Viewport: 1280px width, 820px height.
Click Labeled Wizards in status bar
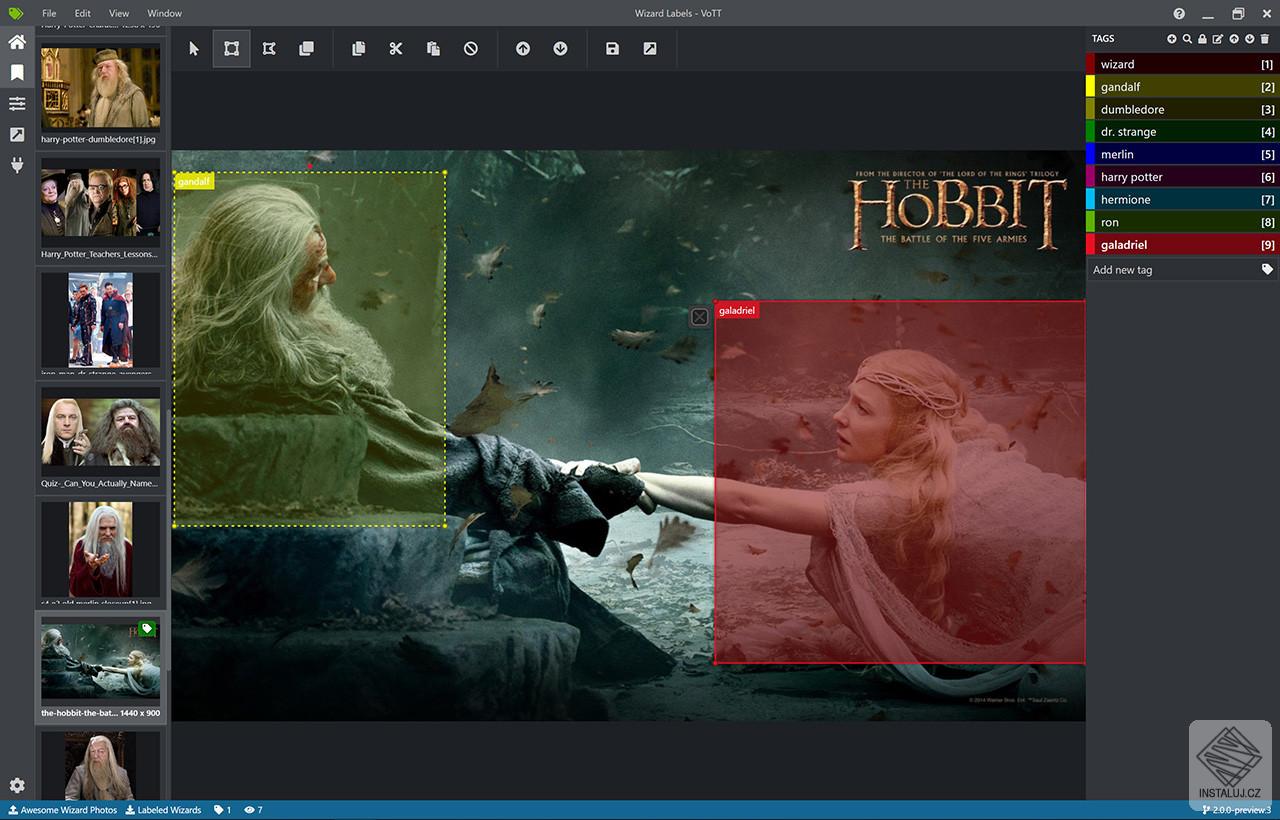pos(163,810)
